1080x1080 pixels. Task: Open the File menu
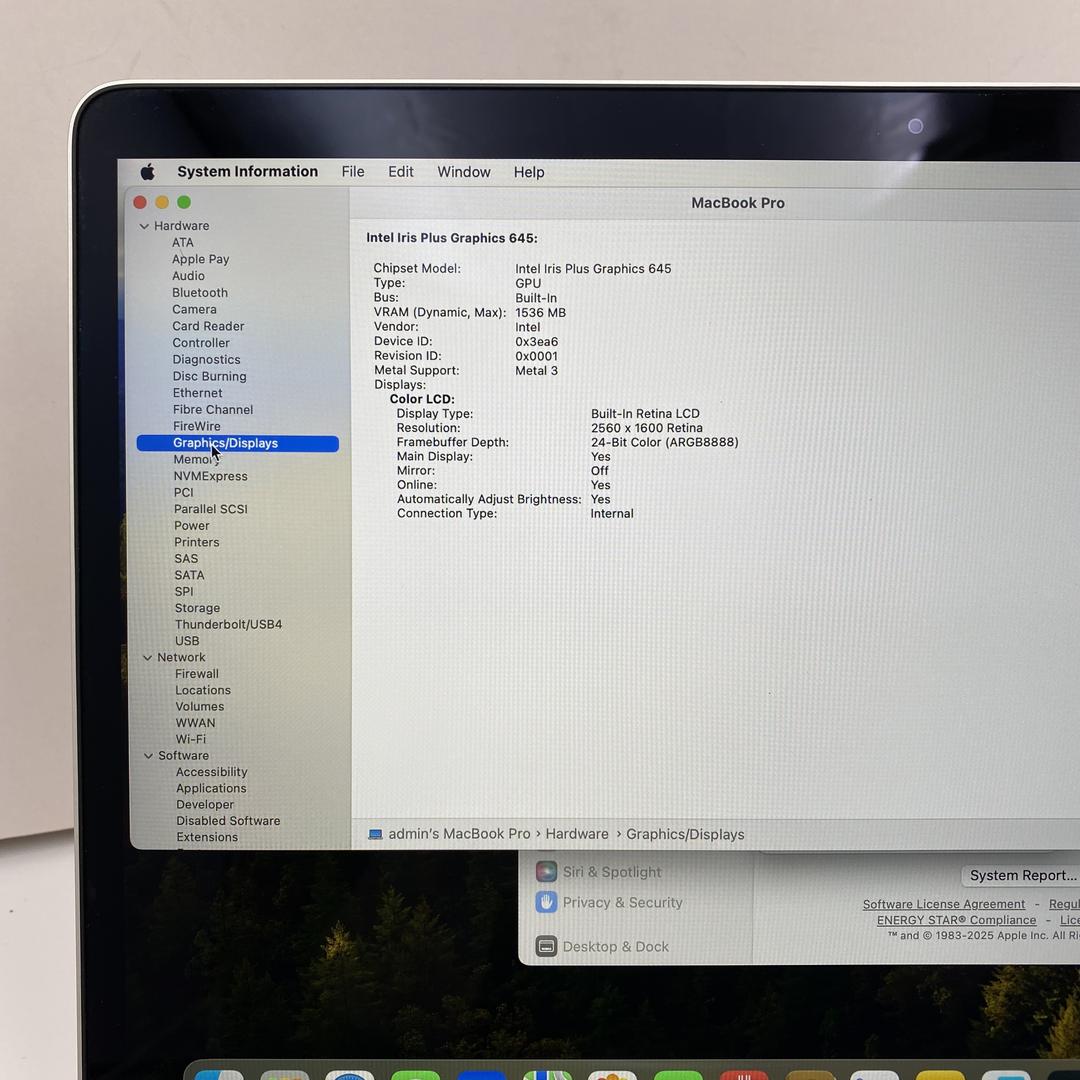353,172
